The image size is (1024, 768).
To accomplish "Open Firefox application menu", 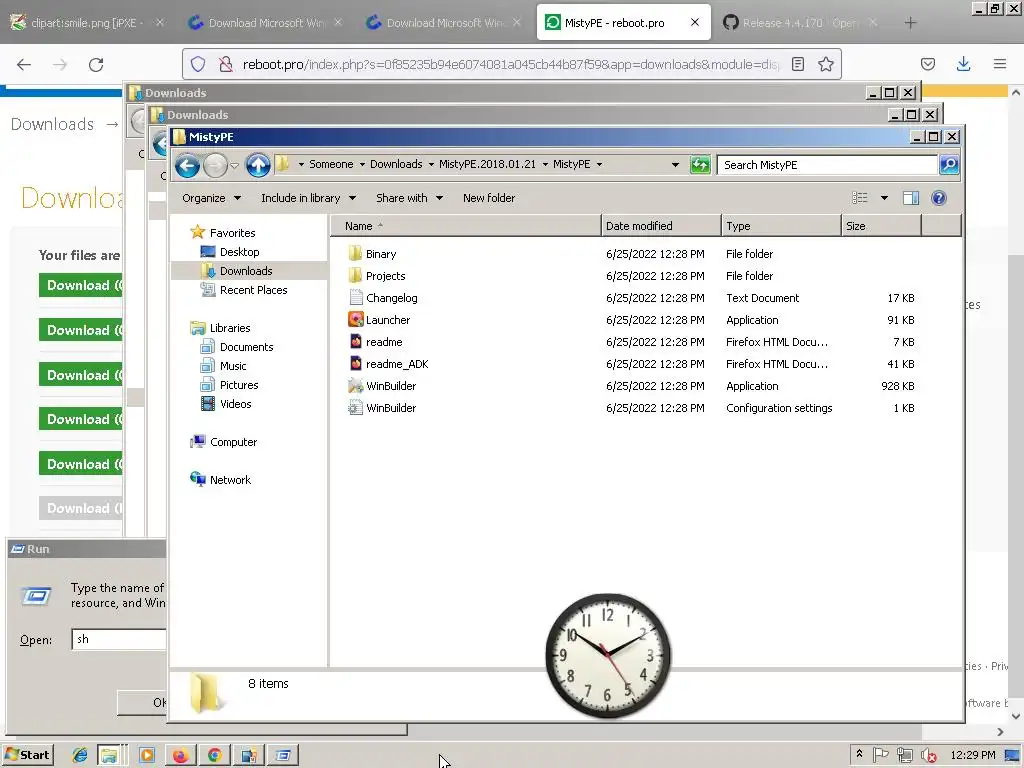I will tap(999, 64).
